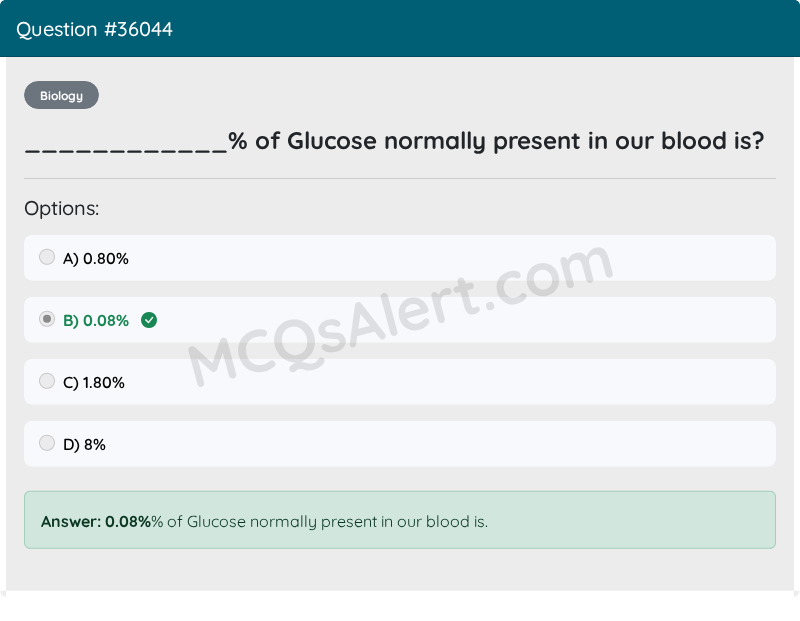Select radio button for option C

[x=47, y=381]
